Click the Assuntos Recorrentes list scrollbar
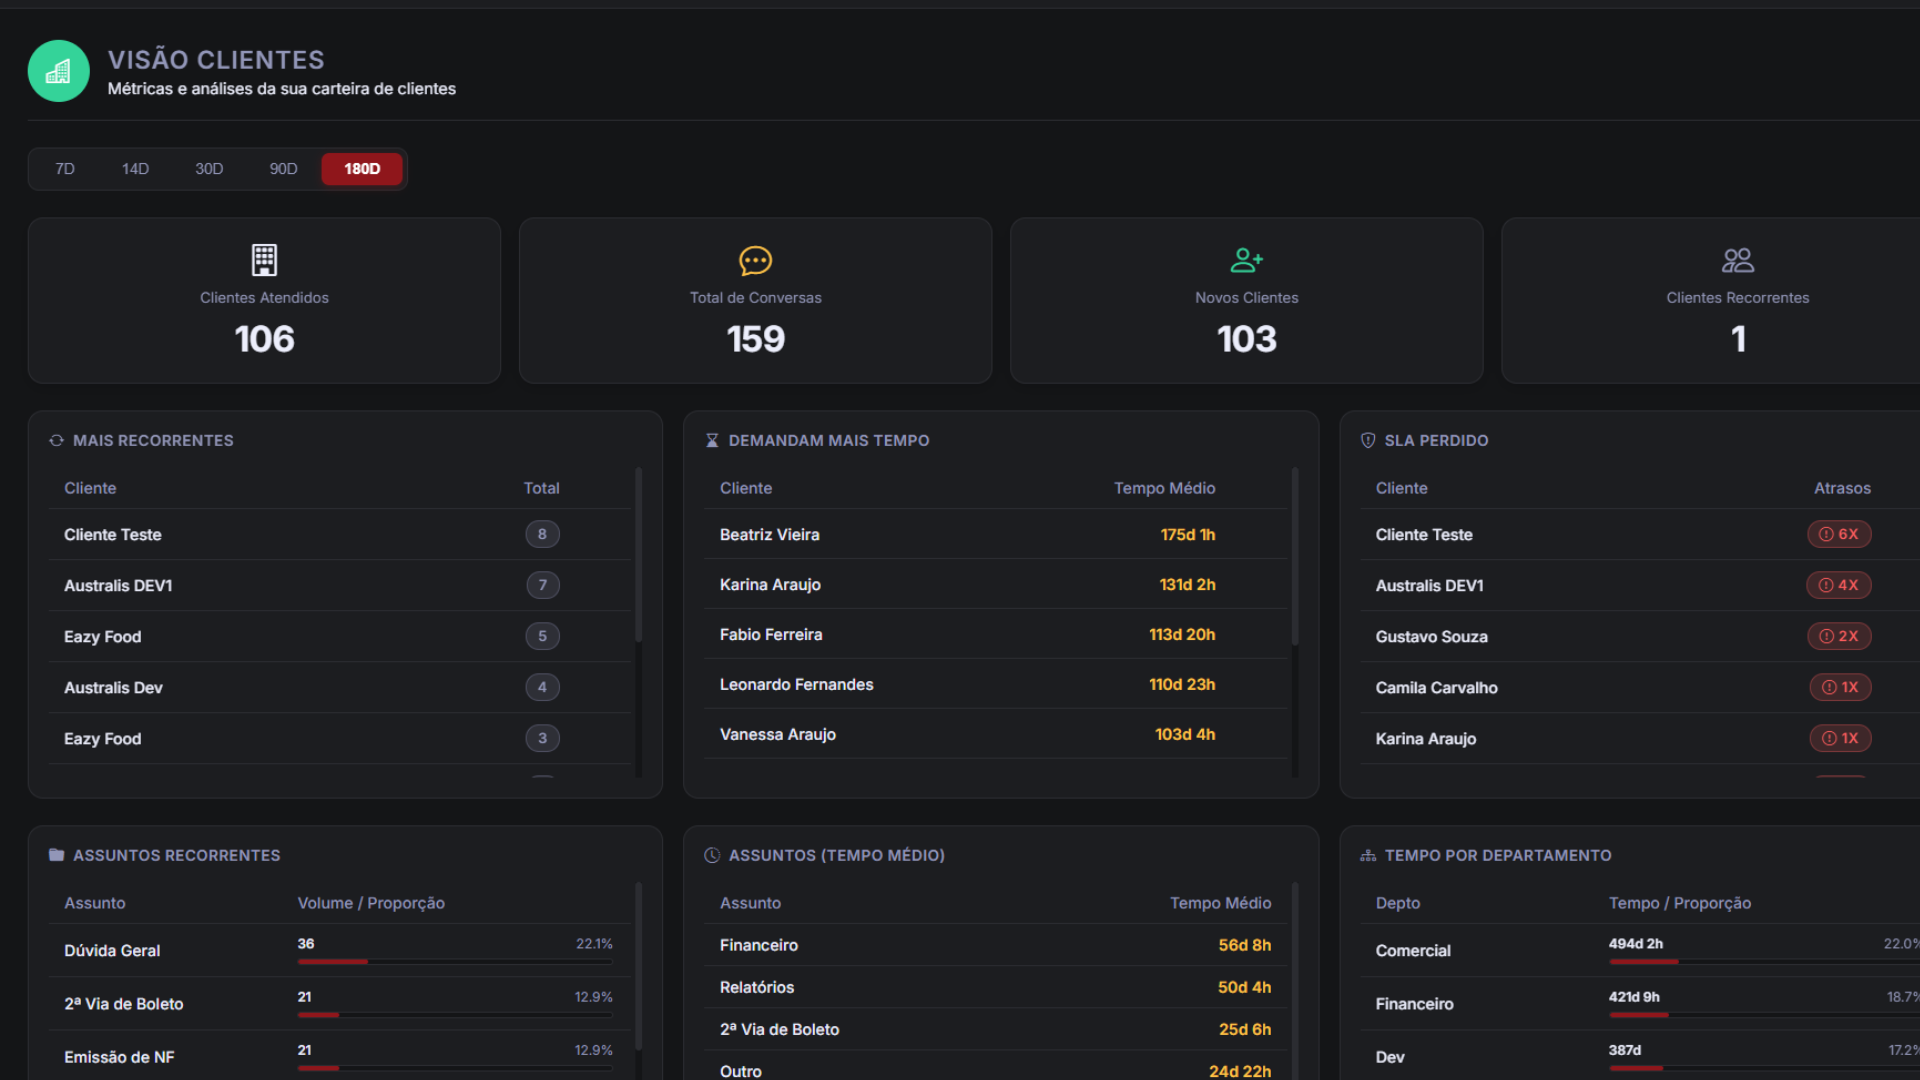Image resolution: width=1920 pixels, height=1080 pixels. pyautogui.click(x=638, y=966)
